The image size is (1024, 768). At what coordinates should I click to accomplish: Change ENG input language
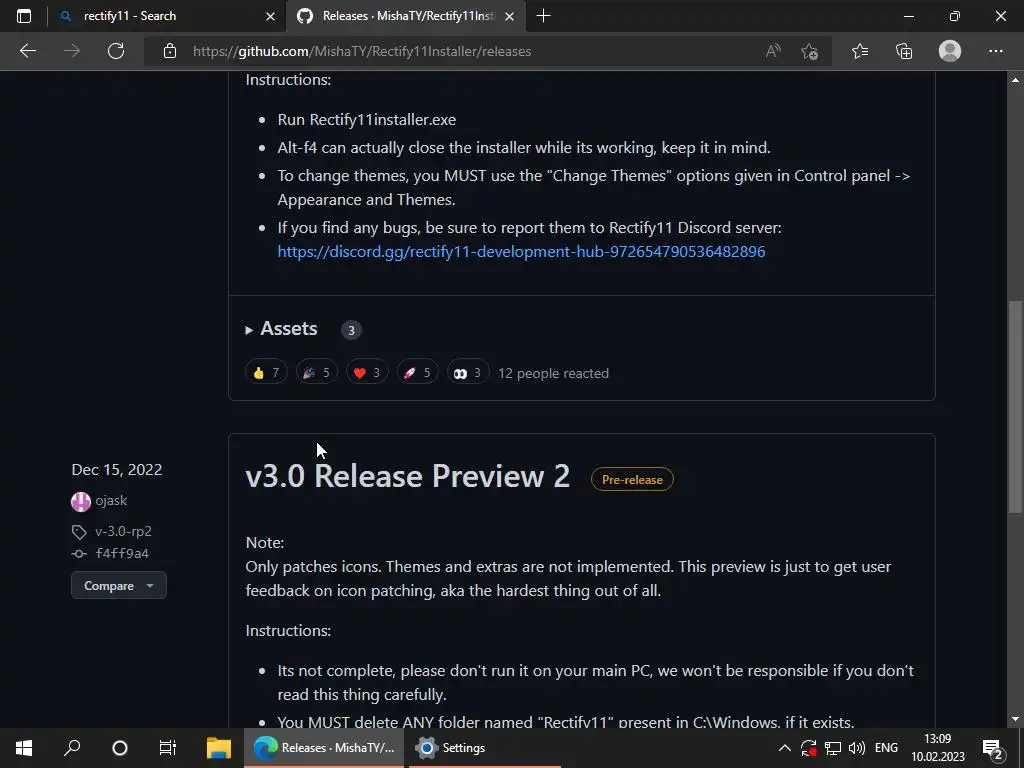coord(886,748)
